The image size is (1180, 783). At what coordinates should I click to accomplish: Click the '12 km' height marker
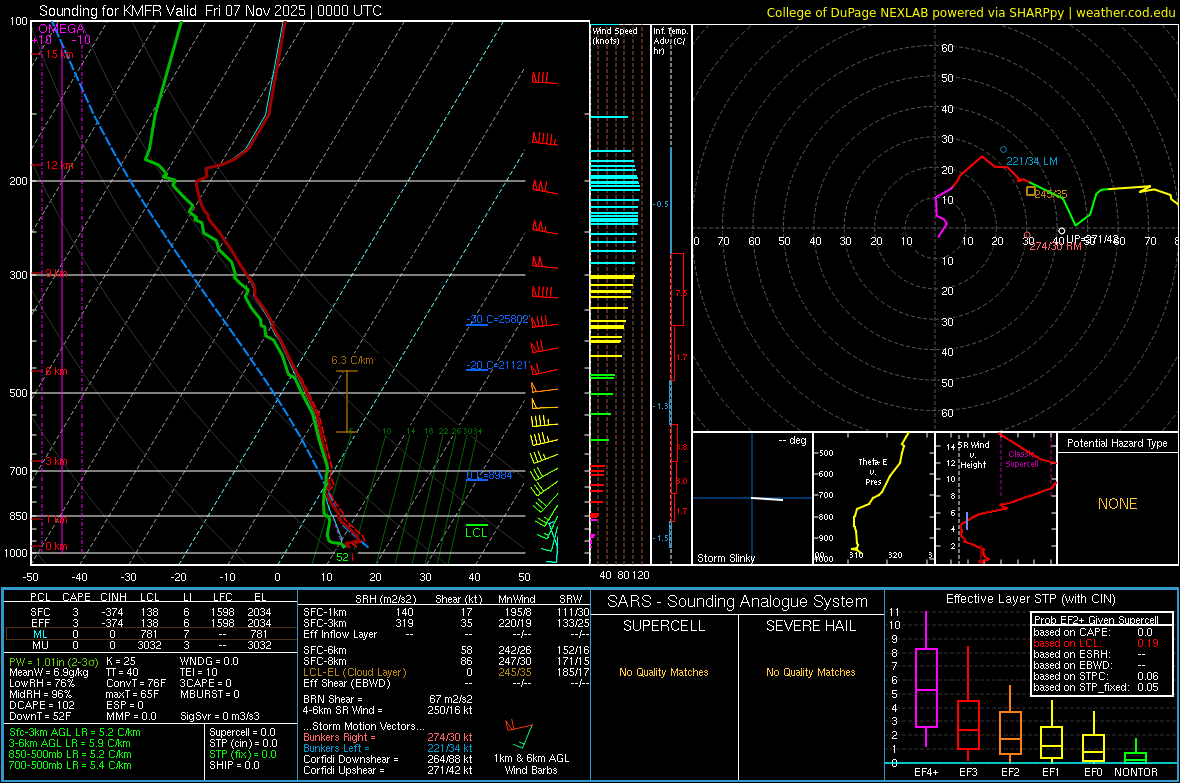click(x=59, y=165)
